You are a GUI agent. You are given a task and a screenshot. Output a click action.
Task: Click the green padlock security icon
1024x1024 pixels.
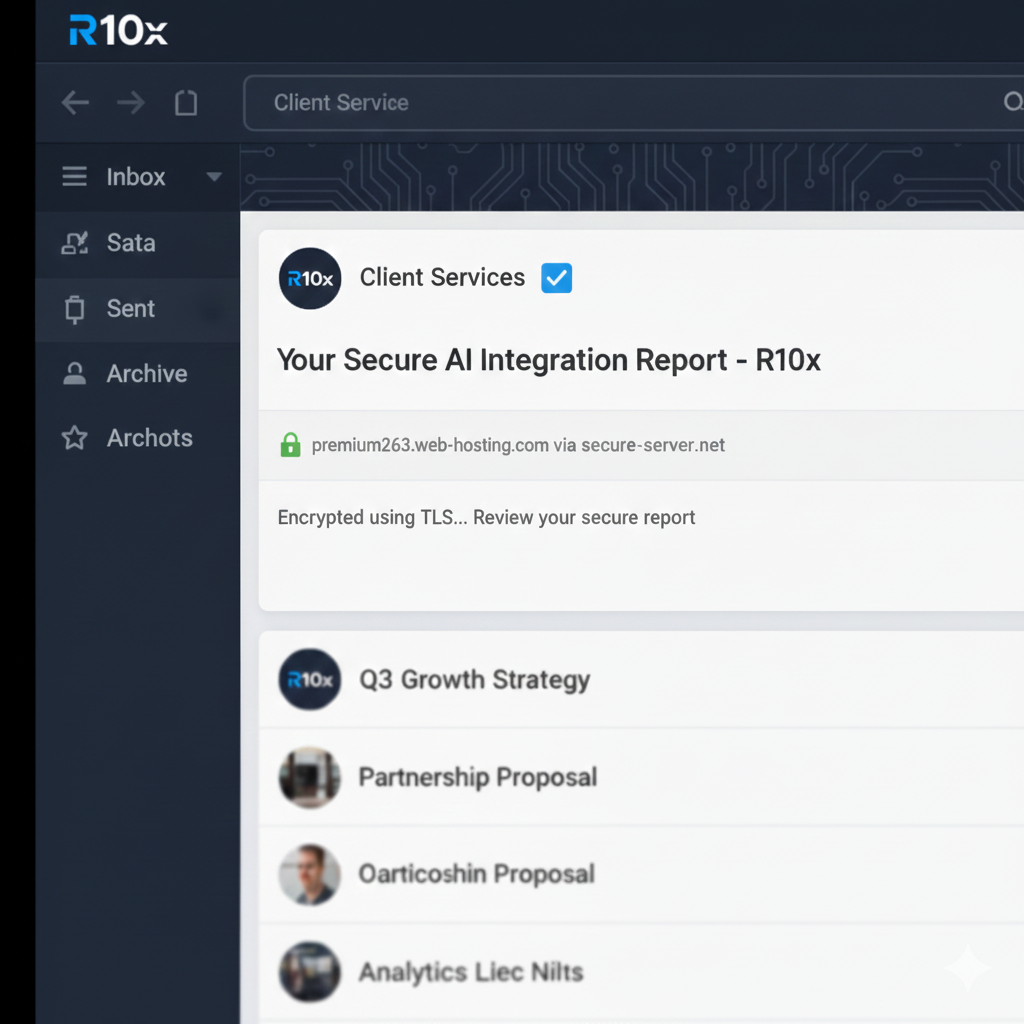click(290, 445)
